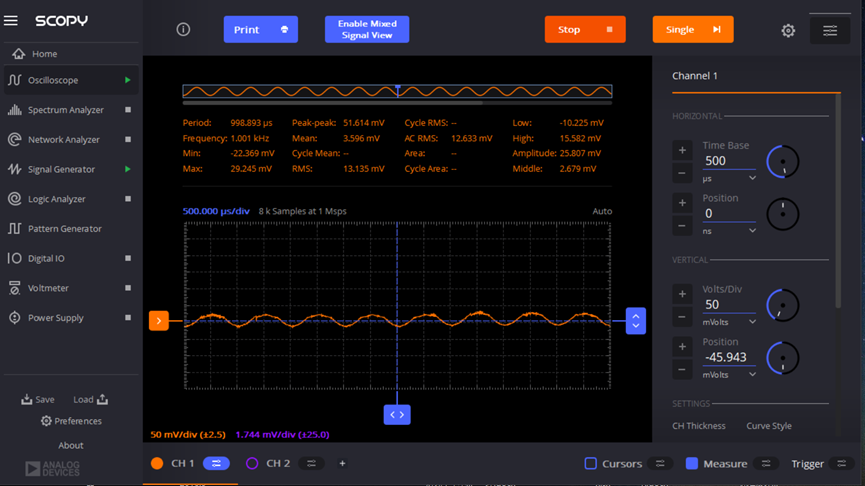The image size is (865, 486).
Task: Click Enable Mixed Signal View button
Action: [x=367, y=29]
